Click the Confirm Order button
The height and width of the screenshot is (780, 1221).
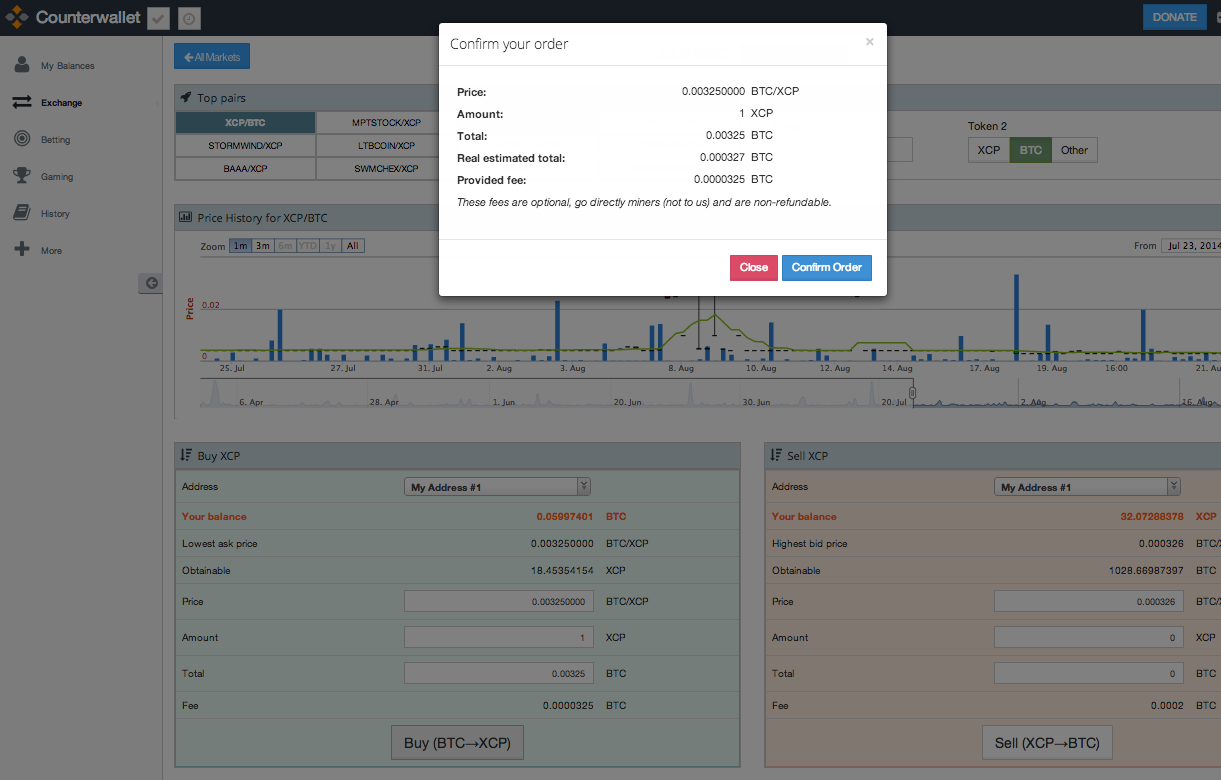[826, 267]
